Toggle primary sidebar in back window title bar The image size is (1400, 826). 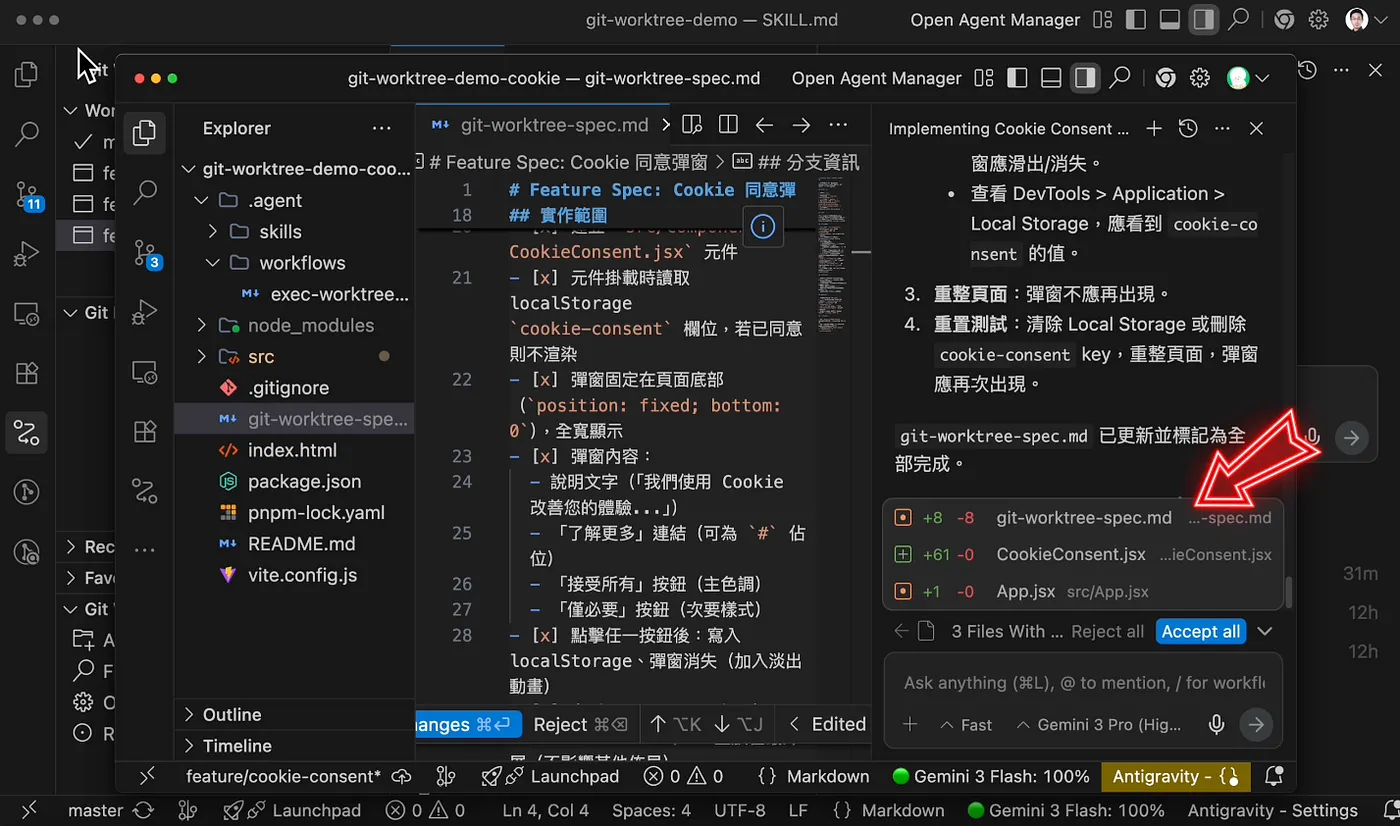pyautogui.click(x=1135, y=19)
